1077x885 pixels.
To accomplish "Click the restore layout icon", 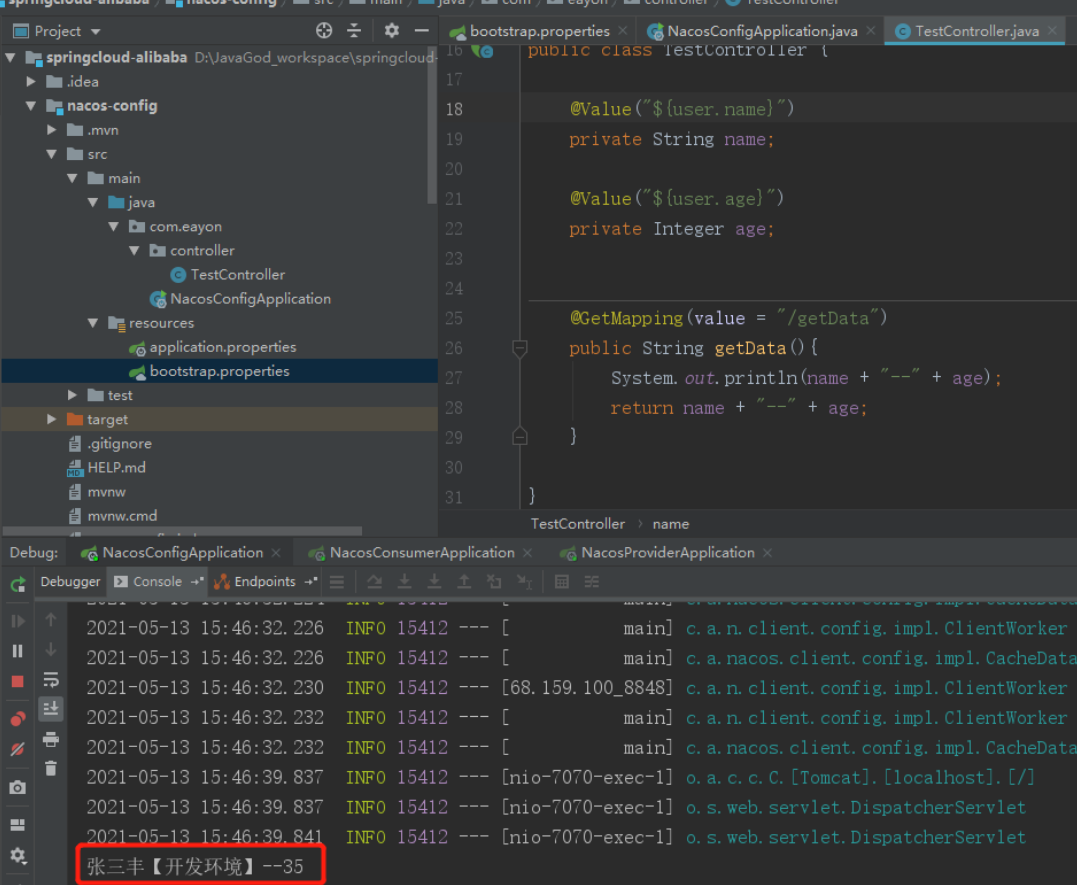I will [x=18, y=825].
